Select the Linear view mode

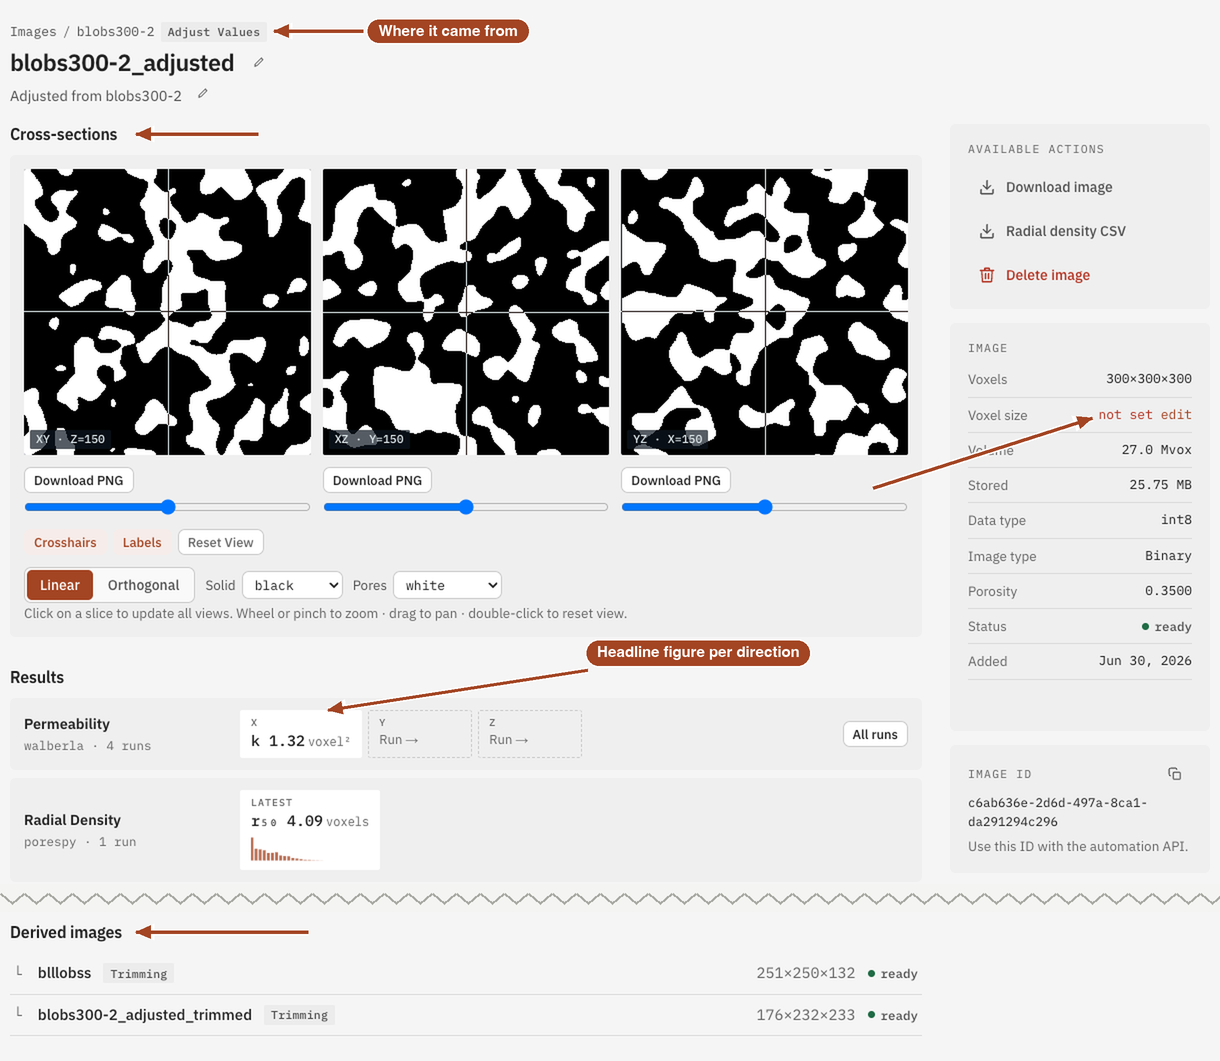coord(60,585)
